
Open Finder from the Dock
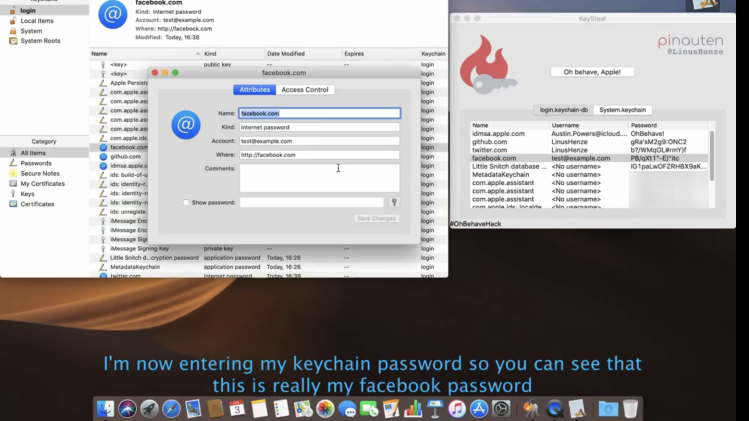coord(105,409)
